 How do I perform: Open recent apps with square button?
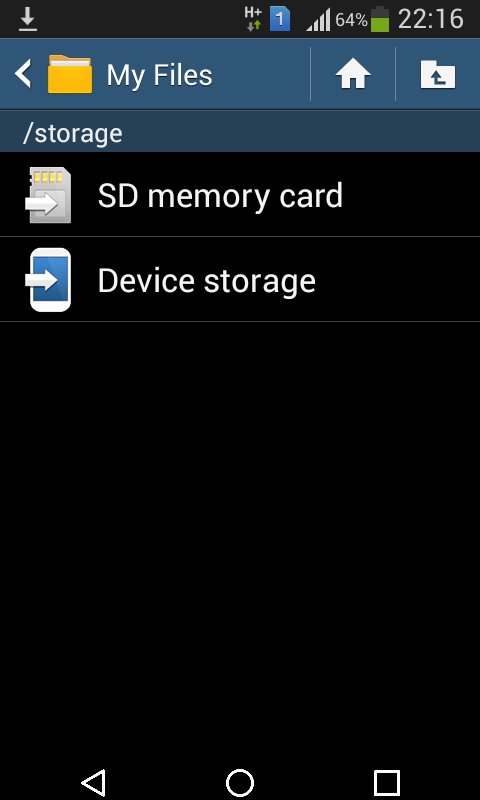(x=387, y=783)
